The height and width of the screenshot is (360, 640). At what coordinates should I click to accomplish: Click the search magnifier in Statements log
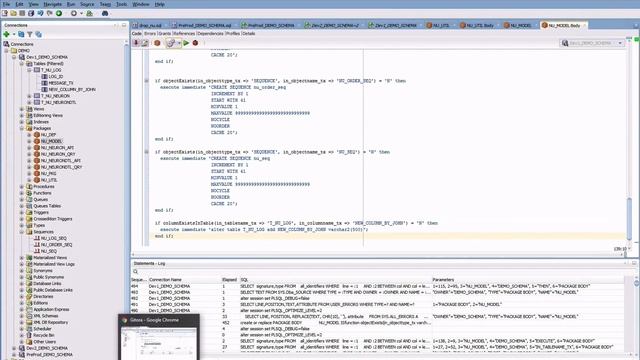pos(136,271)
